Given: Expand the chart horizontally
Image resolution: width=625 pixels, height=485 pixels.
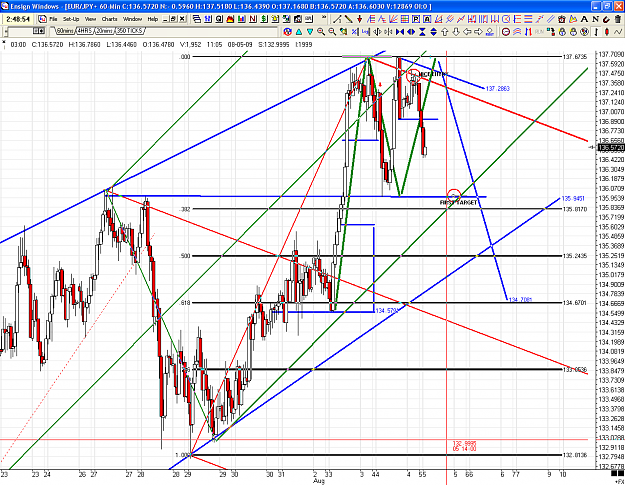Looking at the screenshot, I should tap(411, 31).
